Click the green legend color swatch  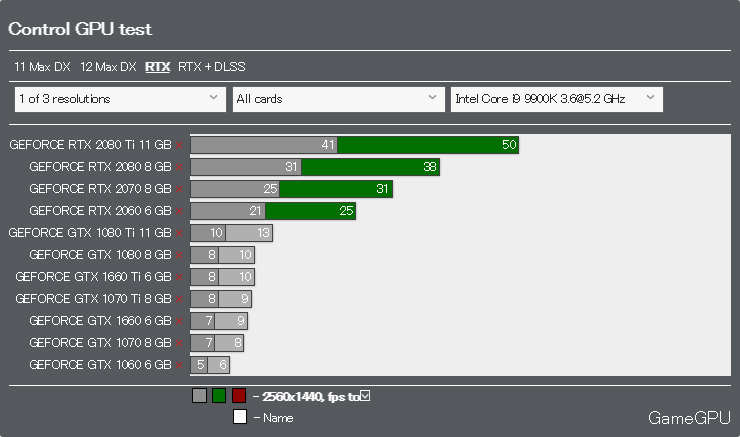219,395
